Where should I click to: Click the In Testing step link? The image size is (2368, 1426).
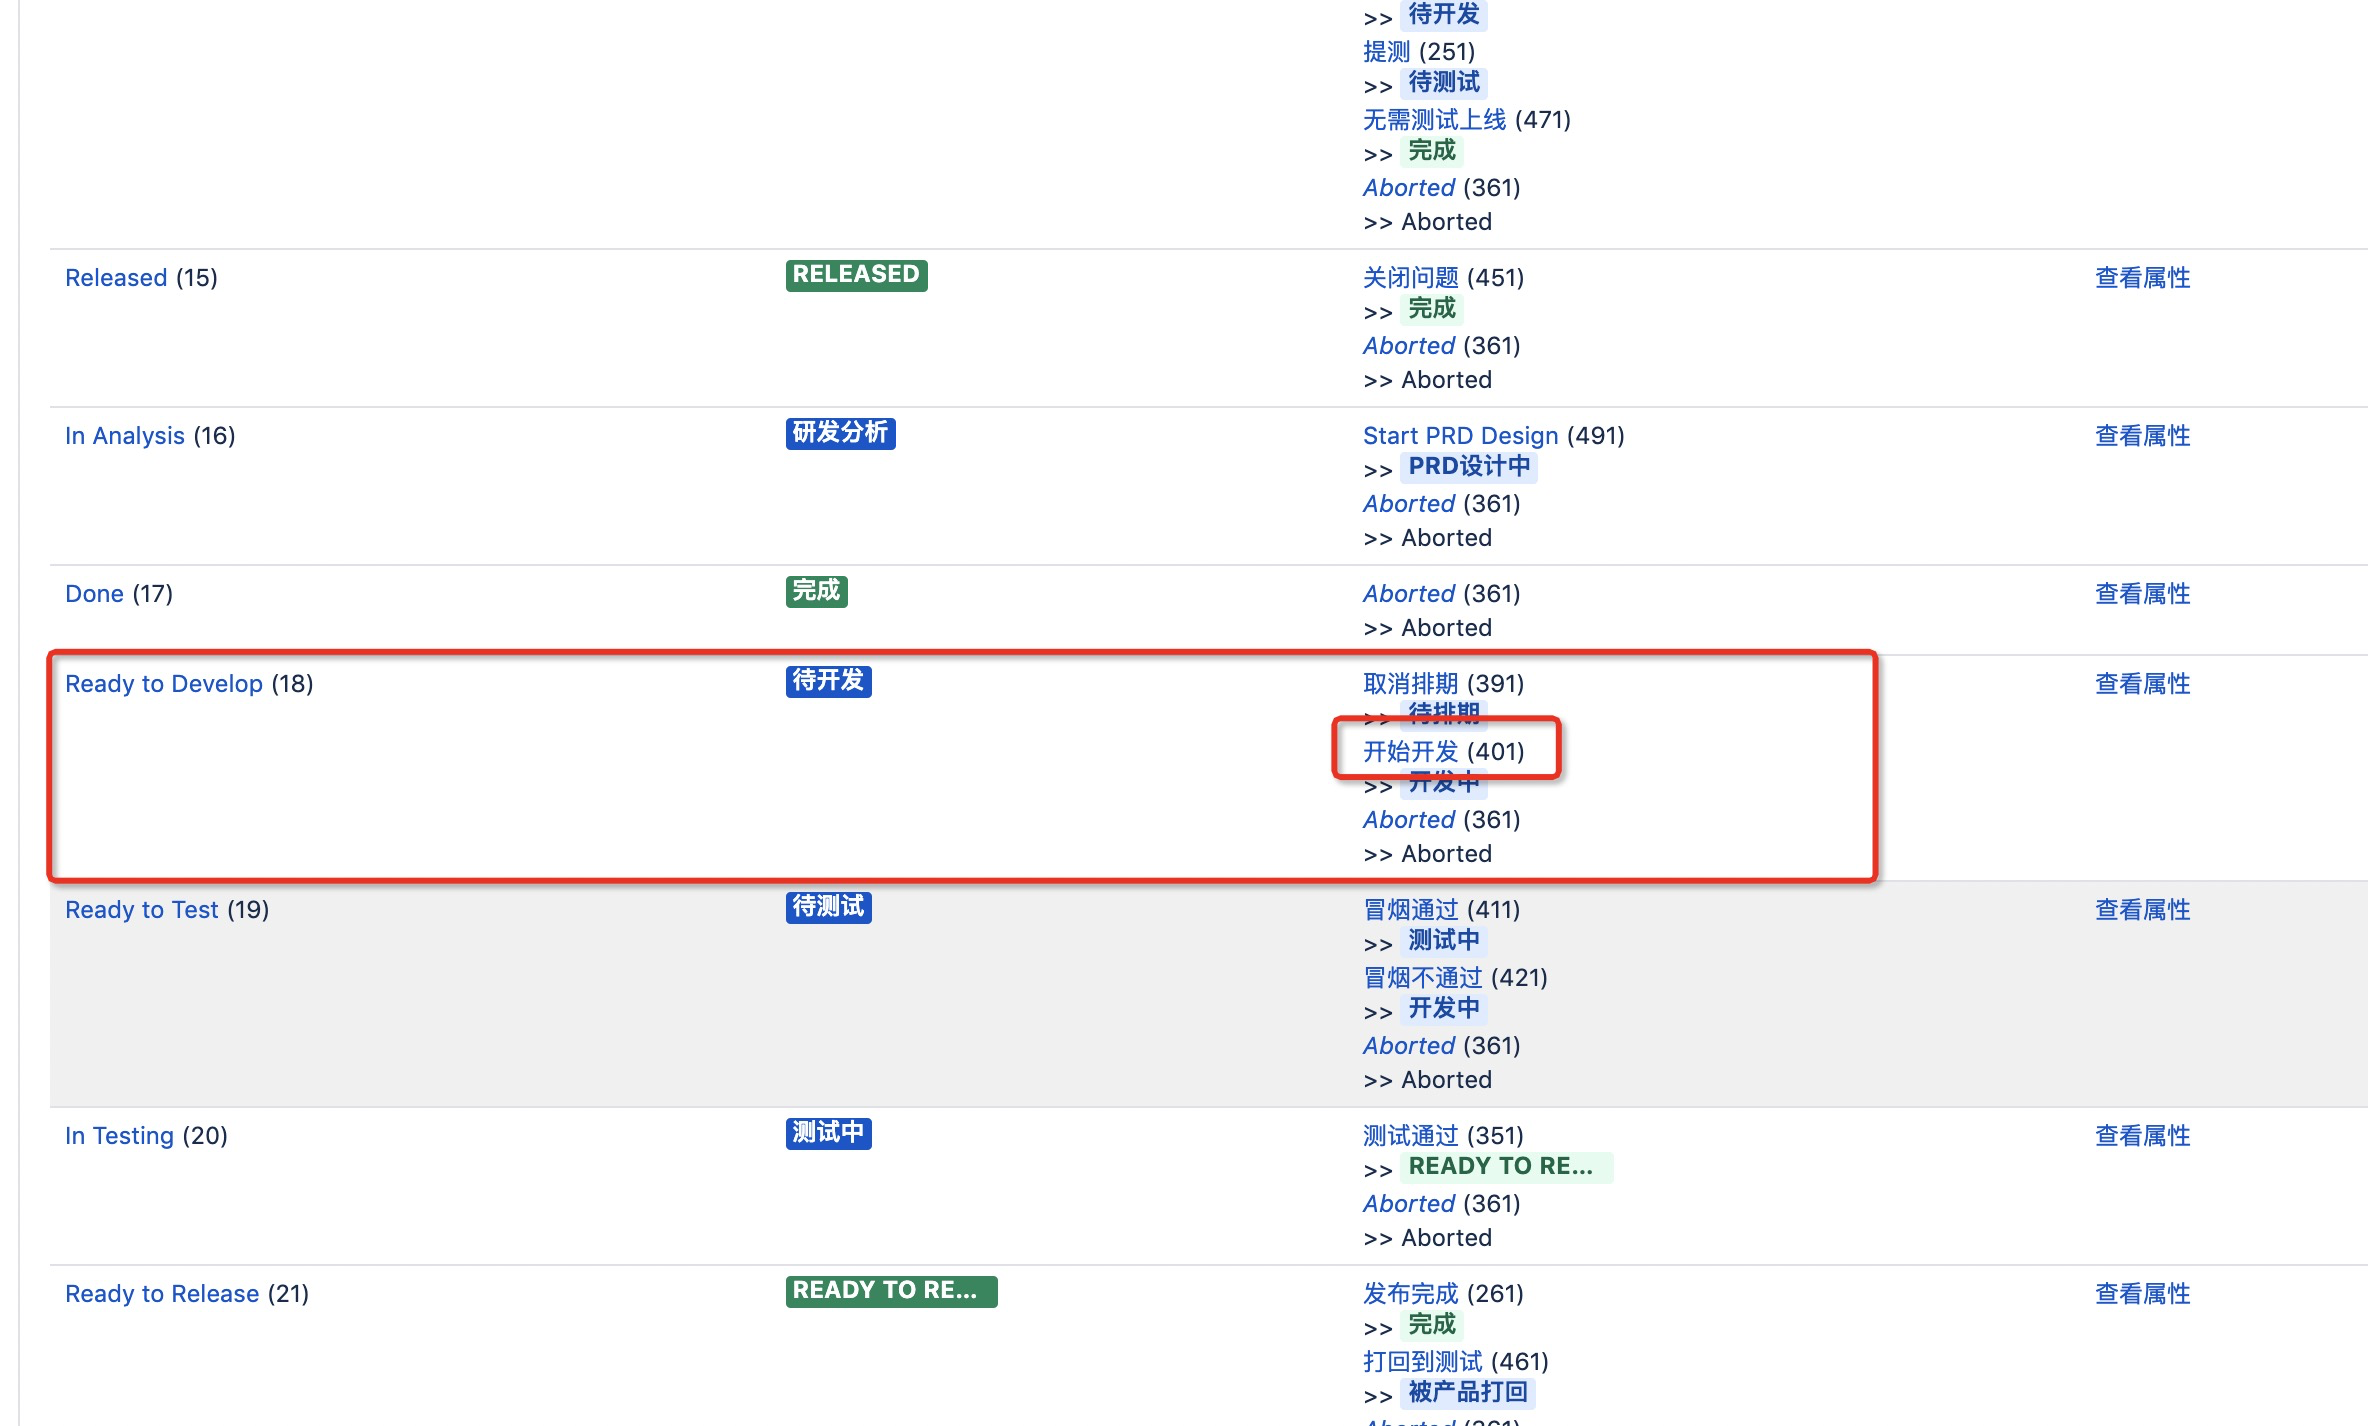[x=119, y=1136]
